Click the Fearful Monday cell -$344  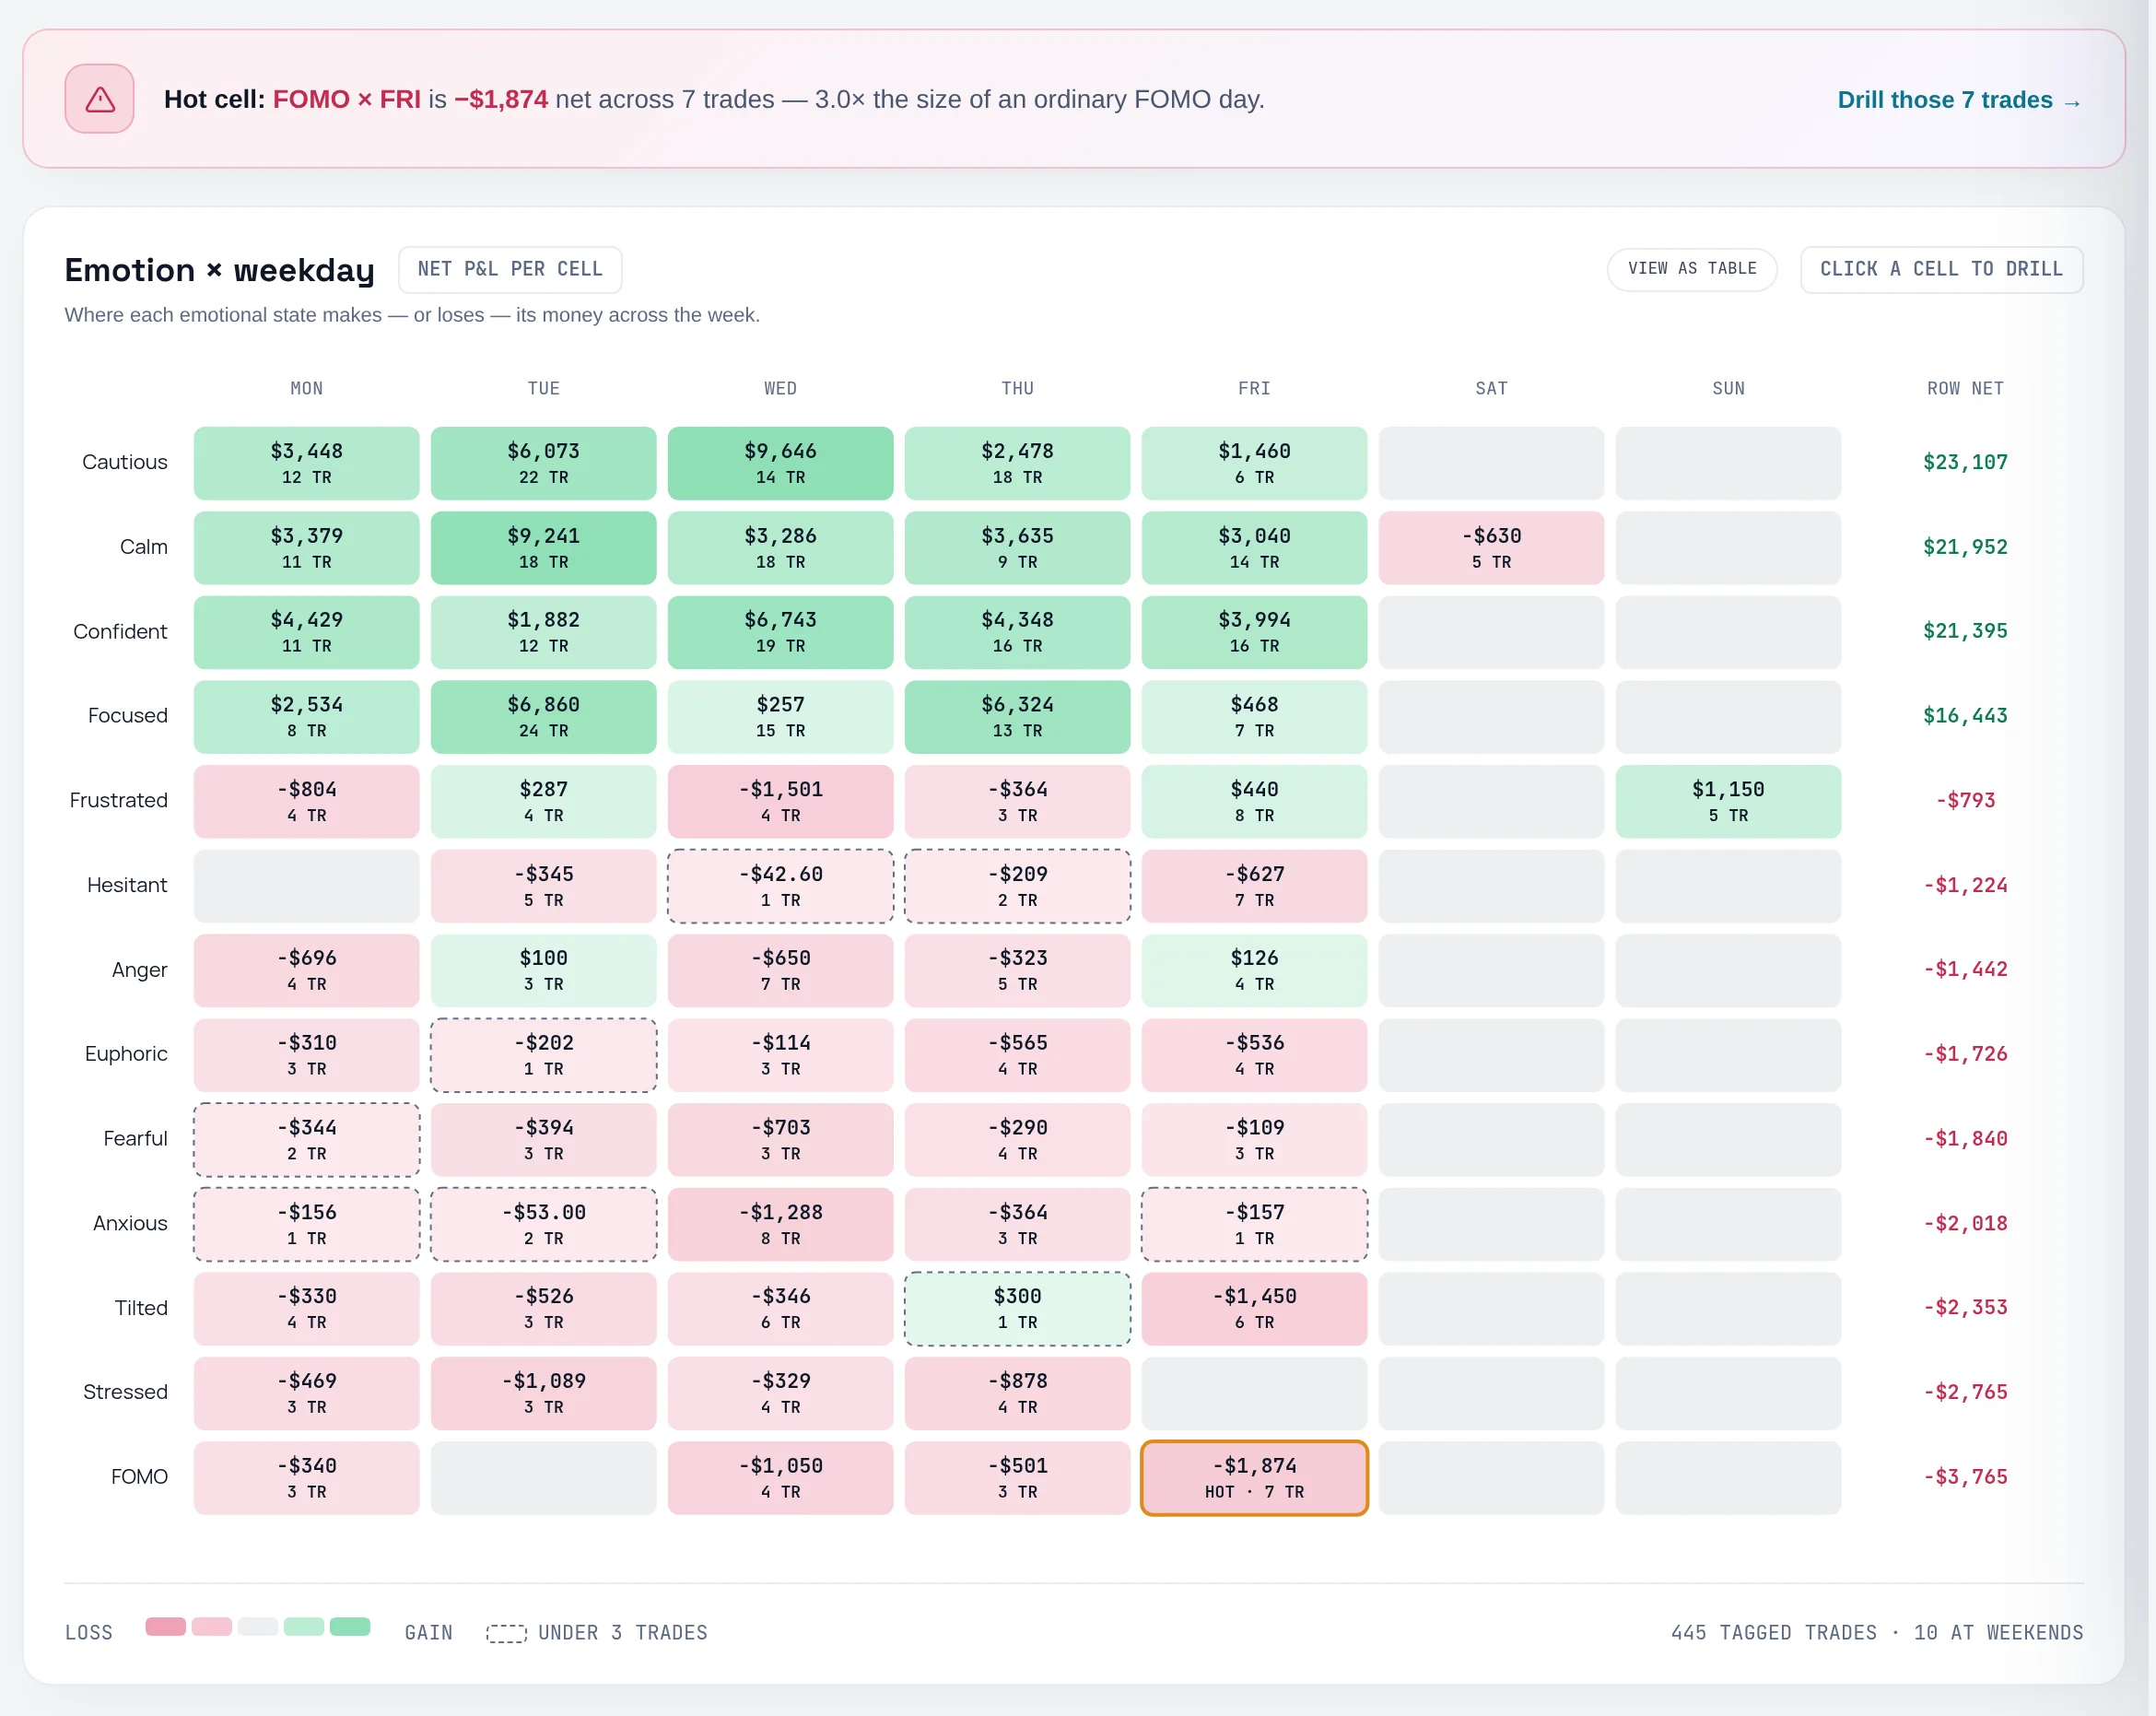(306, 1139)
